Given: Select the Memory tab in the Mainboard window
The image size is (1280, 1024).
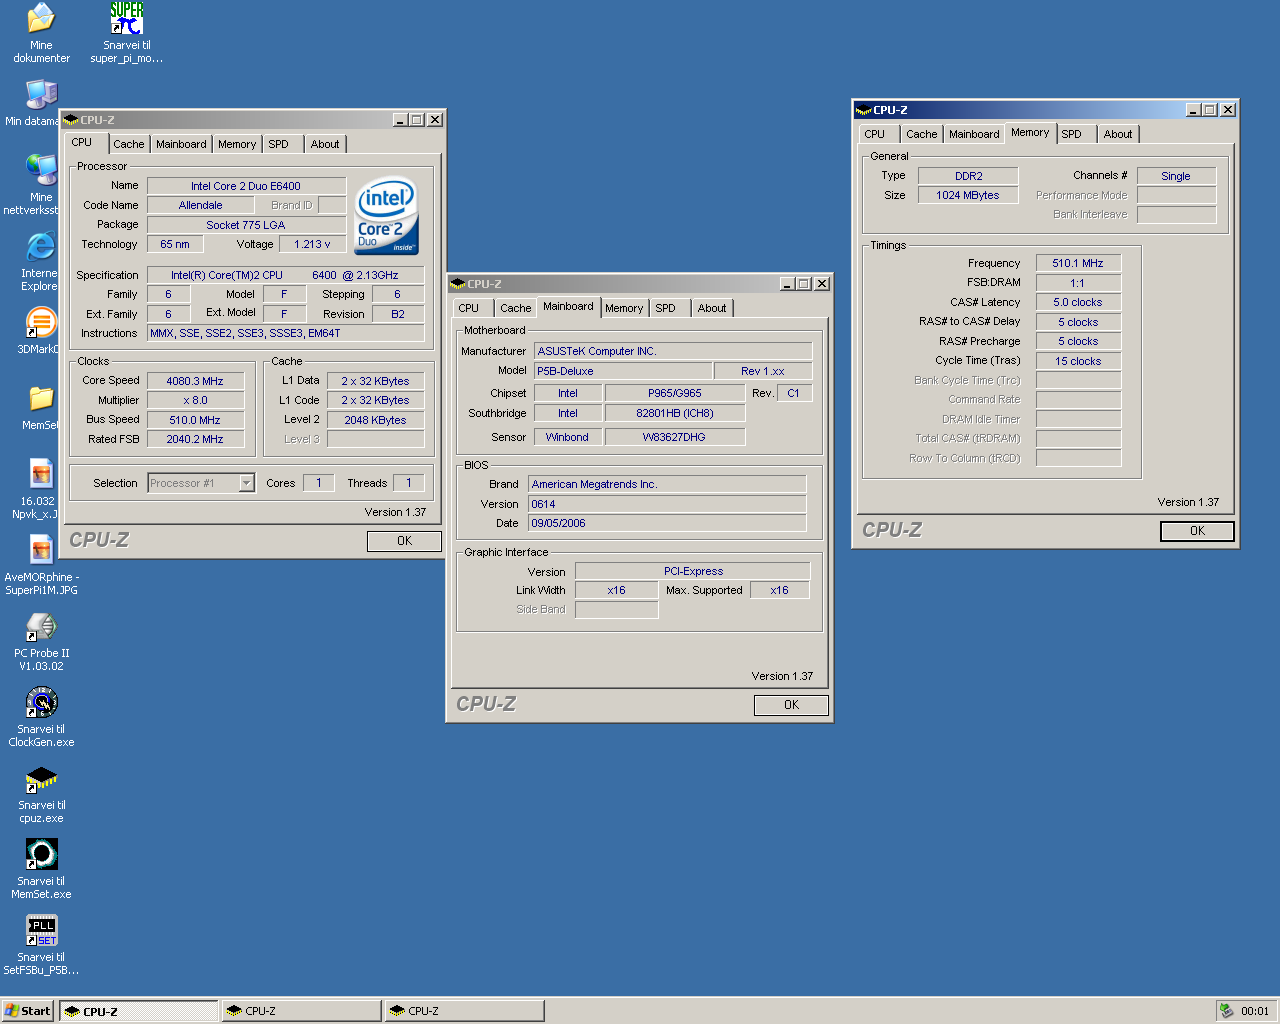Looking at the screenshot, I should (x=624, y=308).
